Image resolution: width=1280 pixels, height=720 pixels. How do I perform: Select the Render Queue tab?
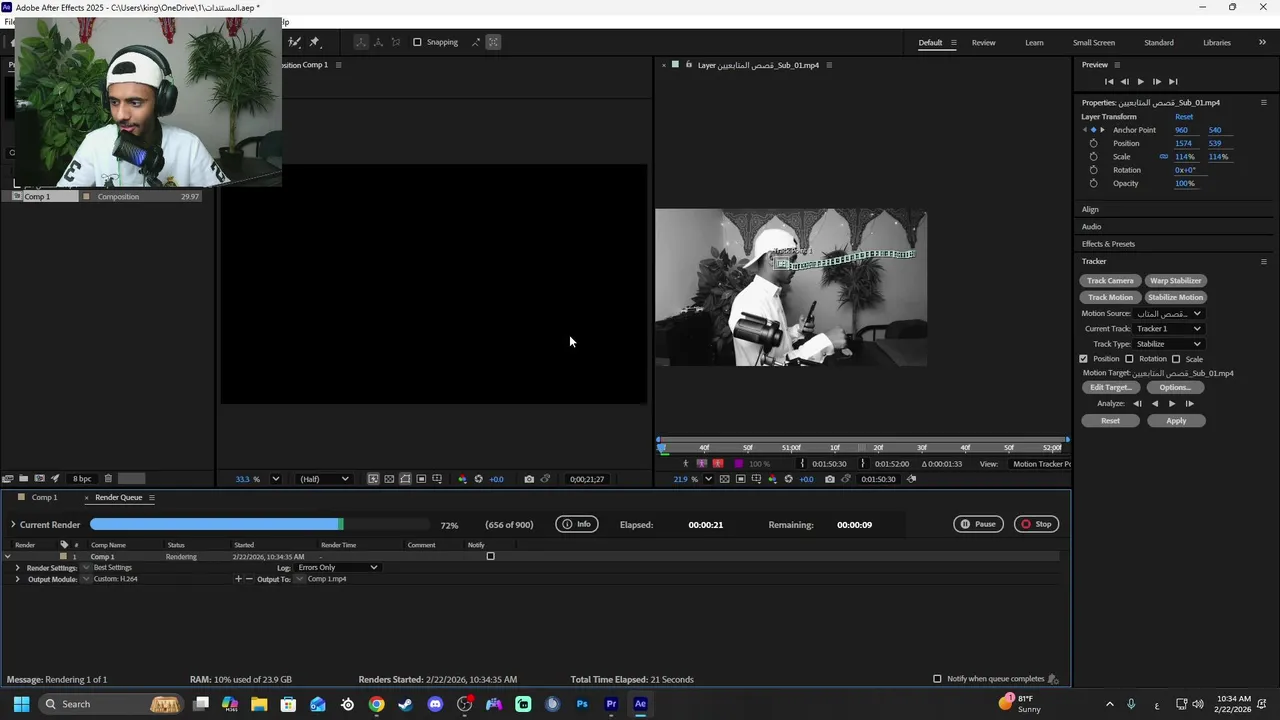(118, 497)
